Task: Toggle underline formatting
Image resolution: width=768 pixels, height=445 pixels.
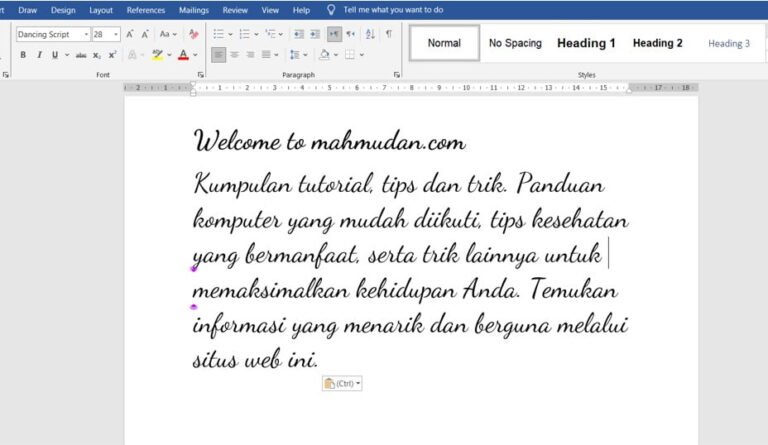Action: click(55, 55)
